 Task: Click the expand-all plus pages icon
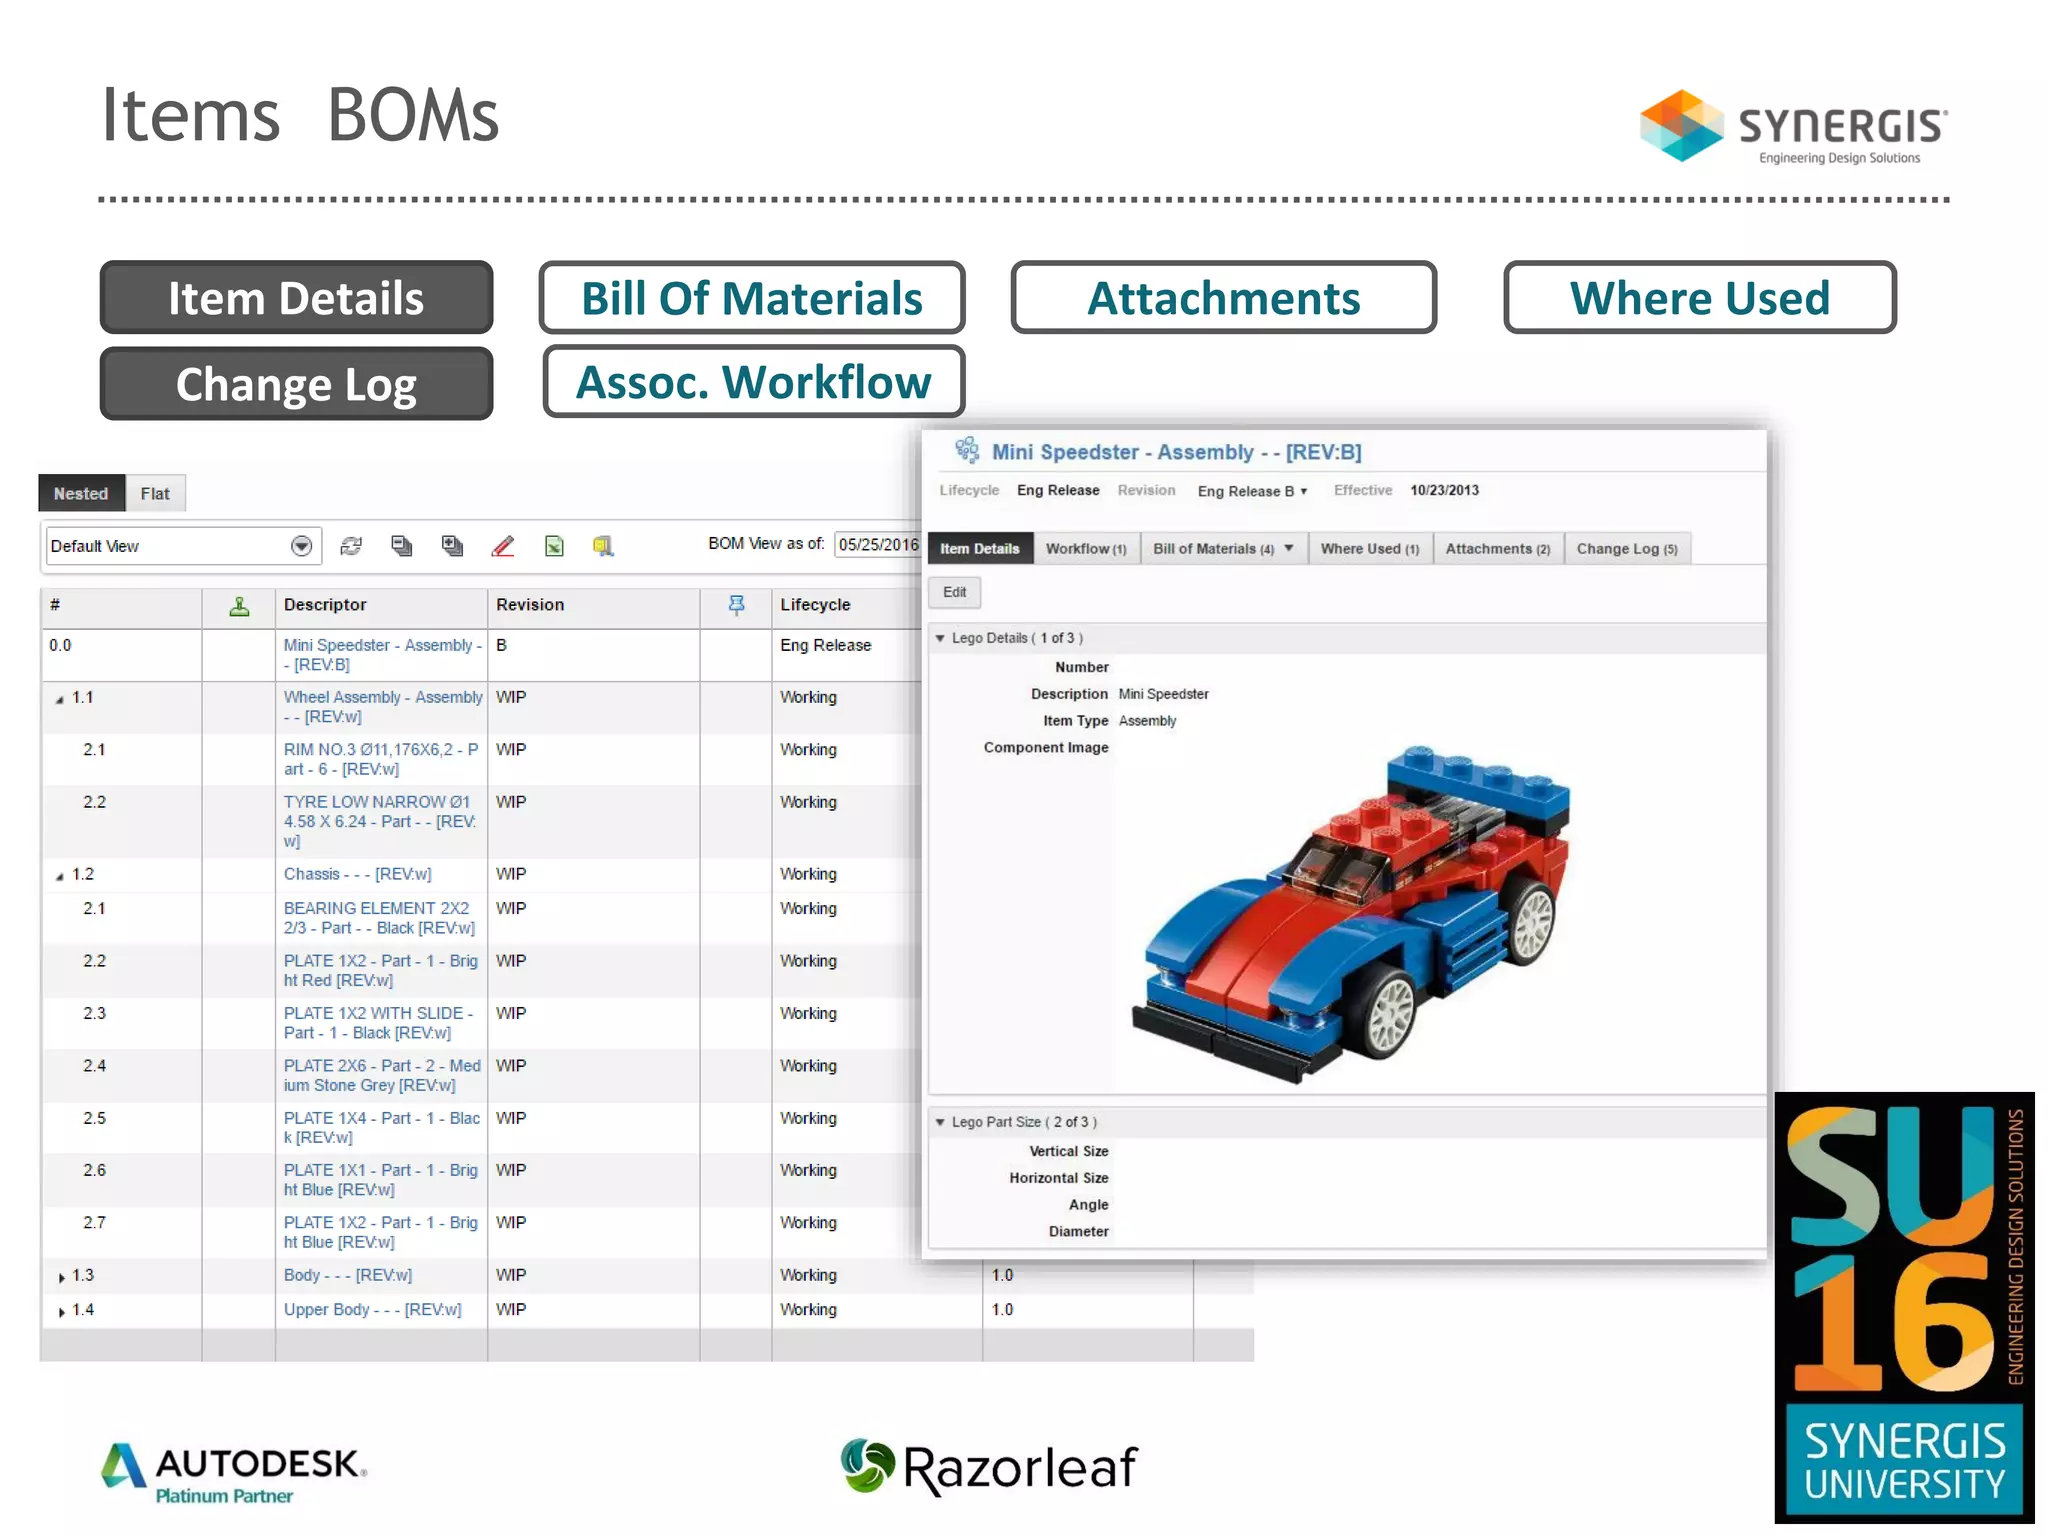point(453,546)
